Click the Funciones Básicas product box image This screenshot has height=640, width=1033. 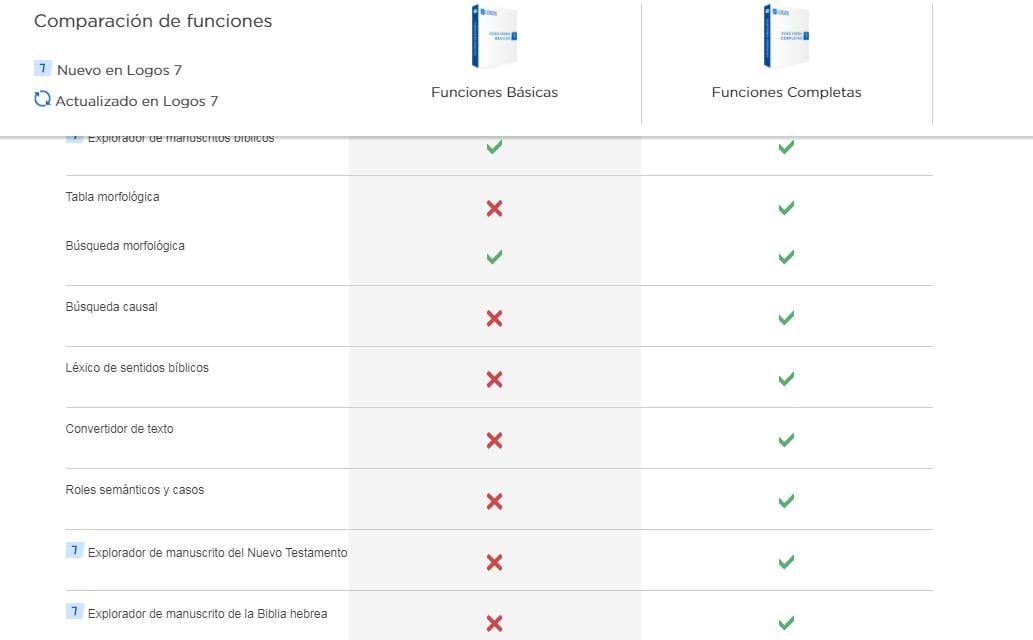(x=494, y=37)
